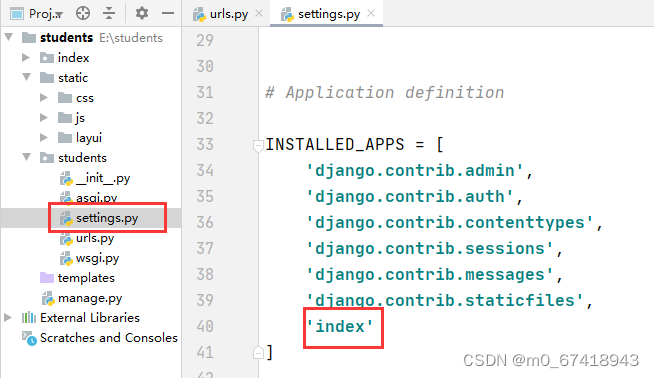Click 'django.contrib.staticfiles' string

click(445, 300)
